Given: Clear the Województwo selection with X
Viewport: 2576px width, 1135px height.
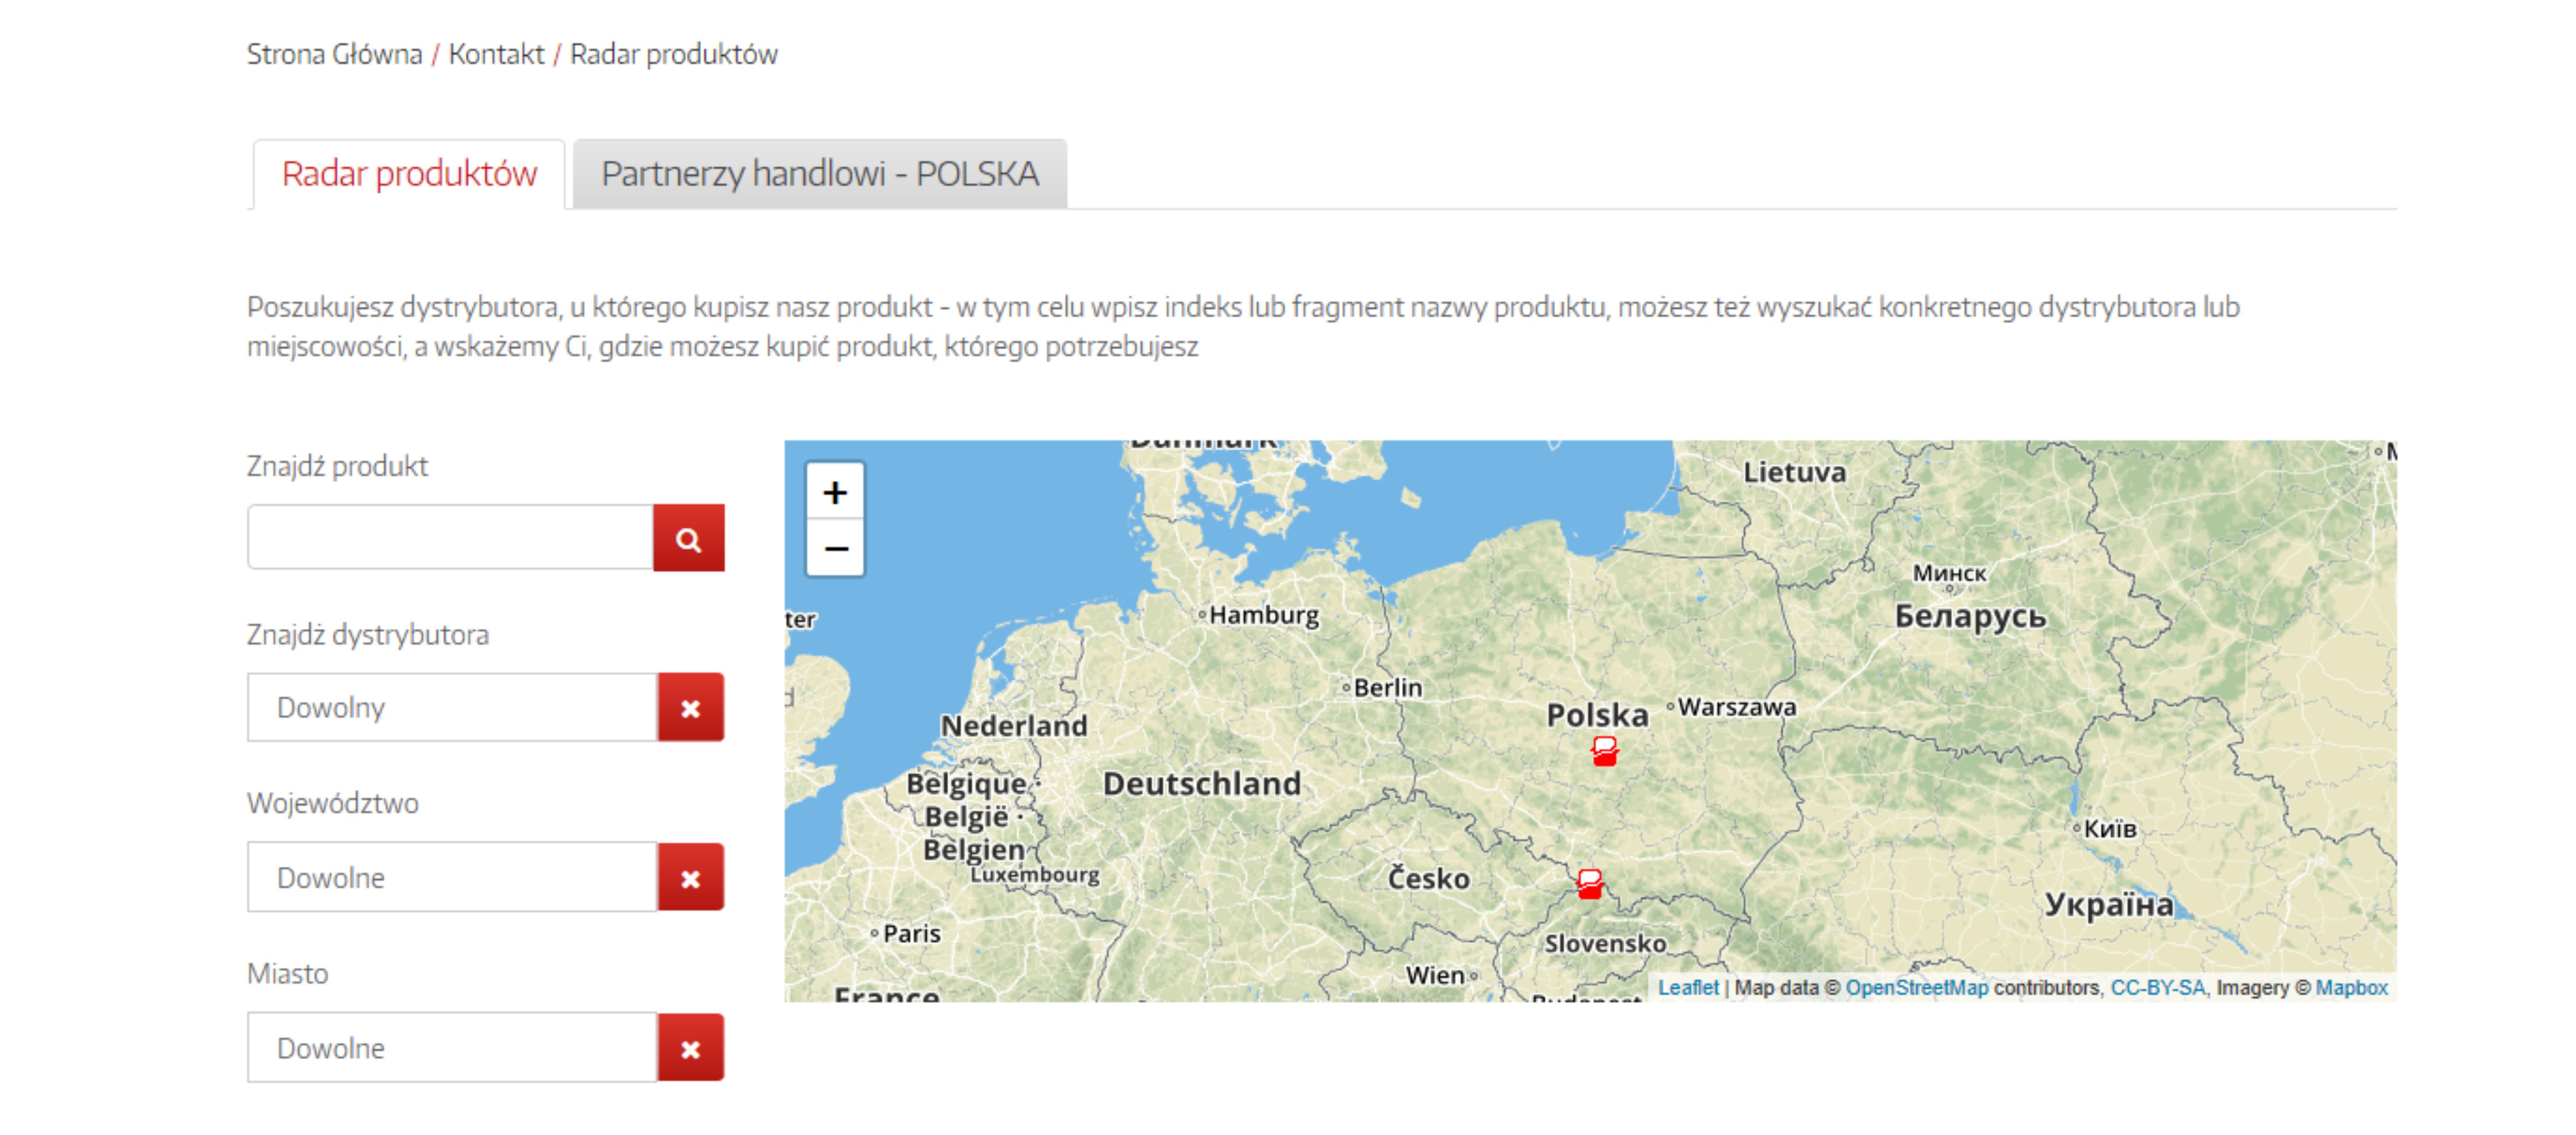Looking at the screenshot, I should click(690, 878).
